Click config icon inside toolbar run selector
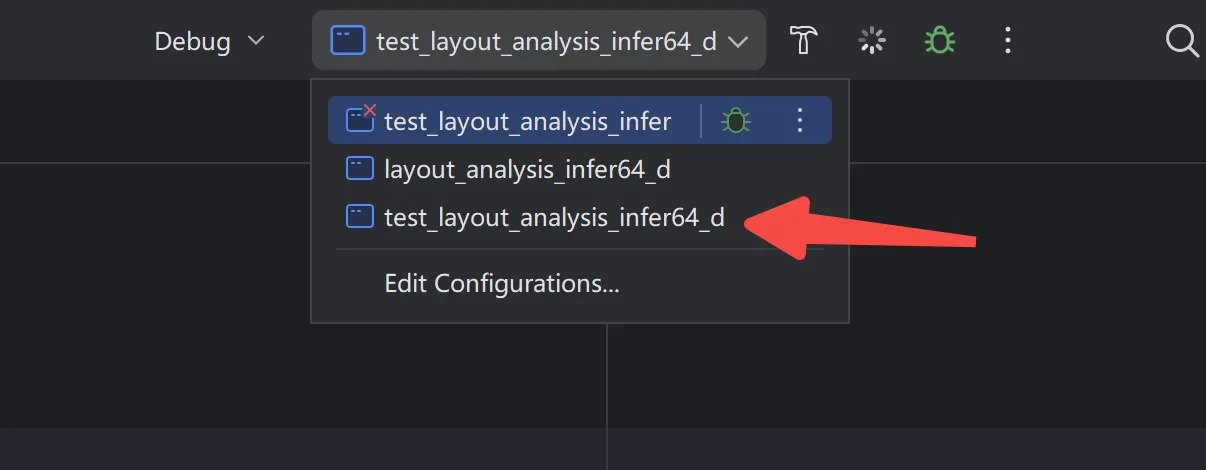 [348, 41]
